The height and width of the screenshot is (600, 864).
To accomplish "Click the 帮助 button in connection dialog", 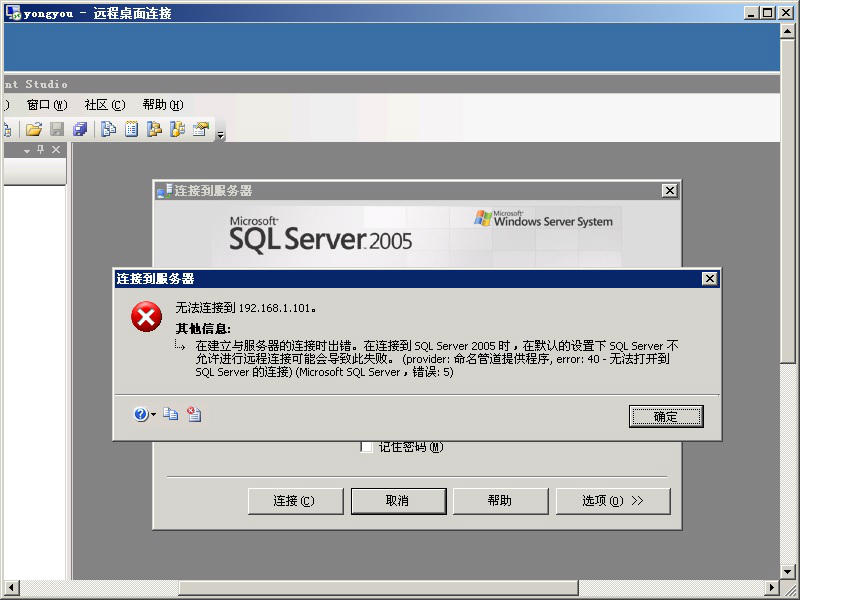I will click(500, 501).
